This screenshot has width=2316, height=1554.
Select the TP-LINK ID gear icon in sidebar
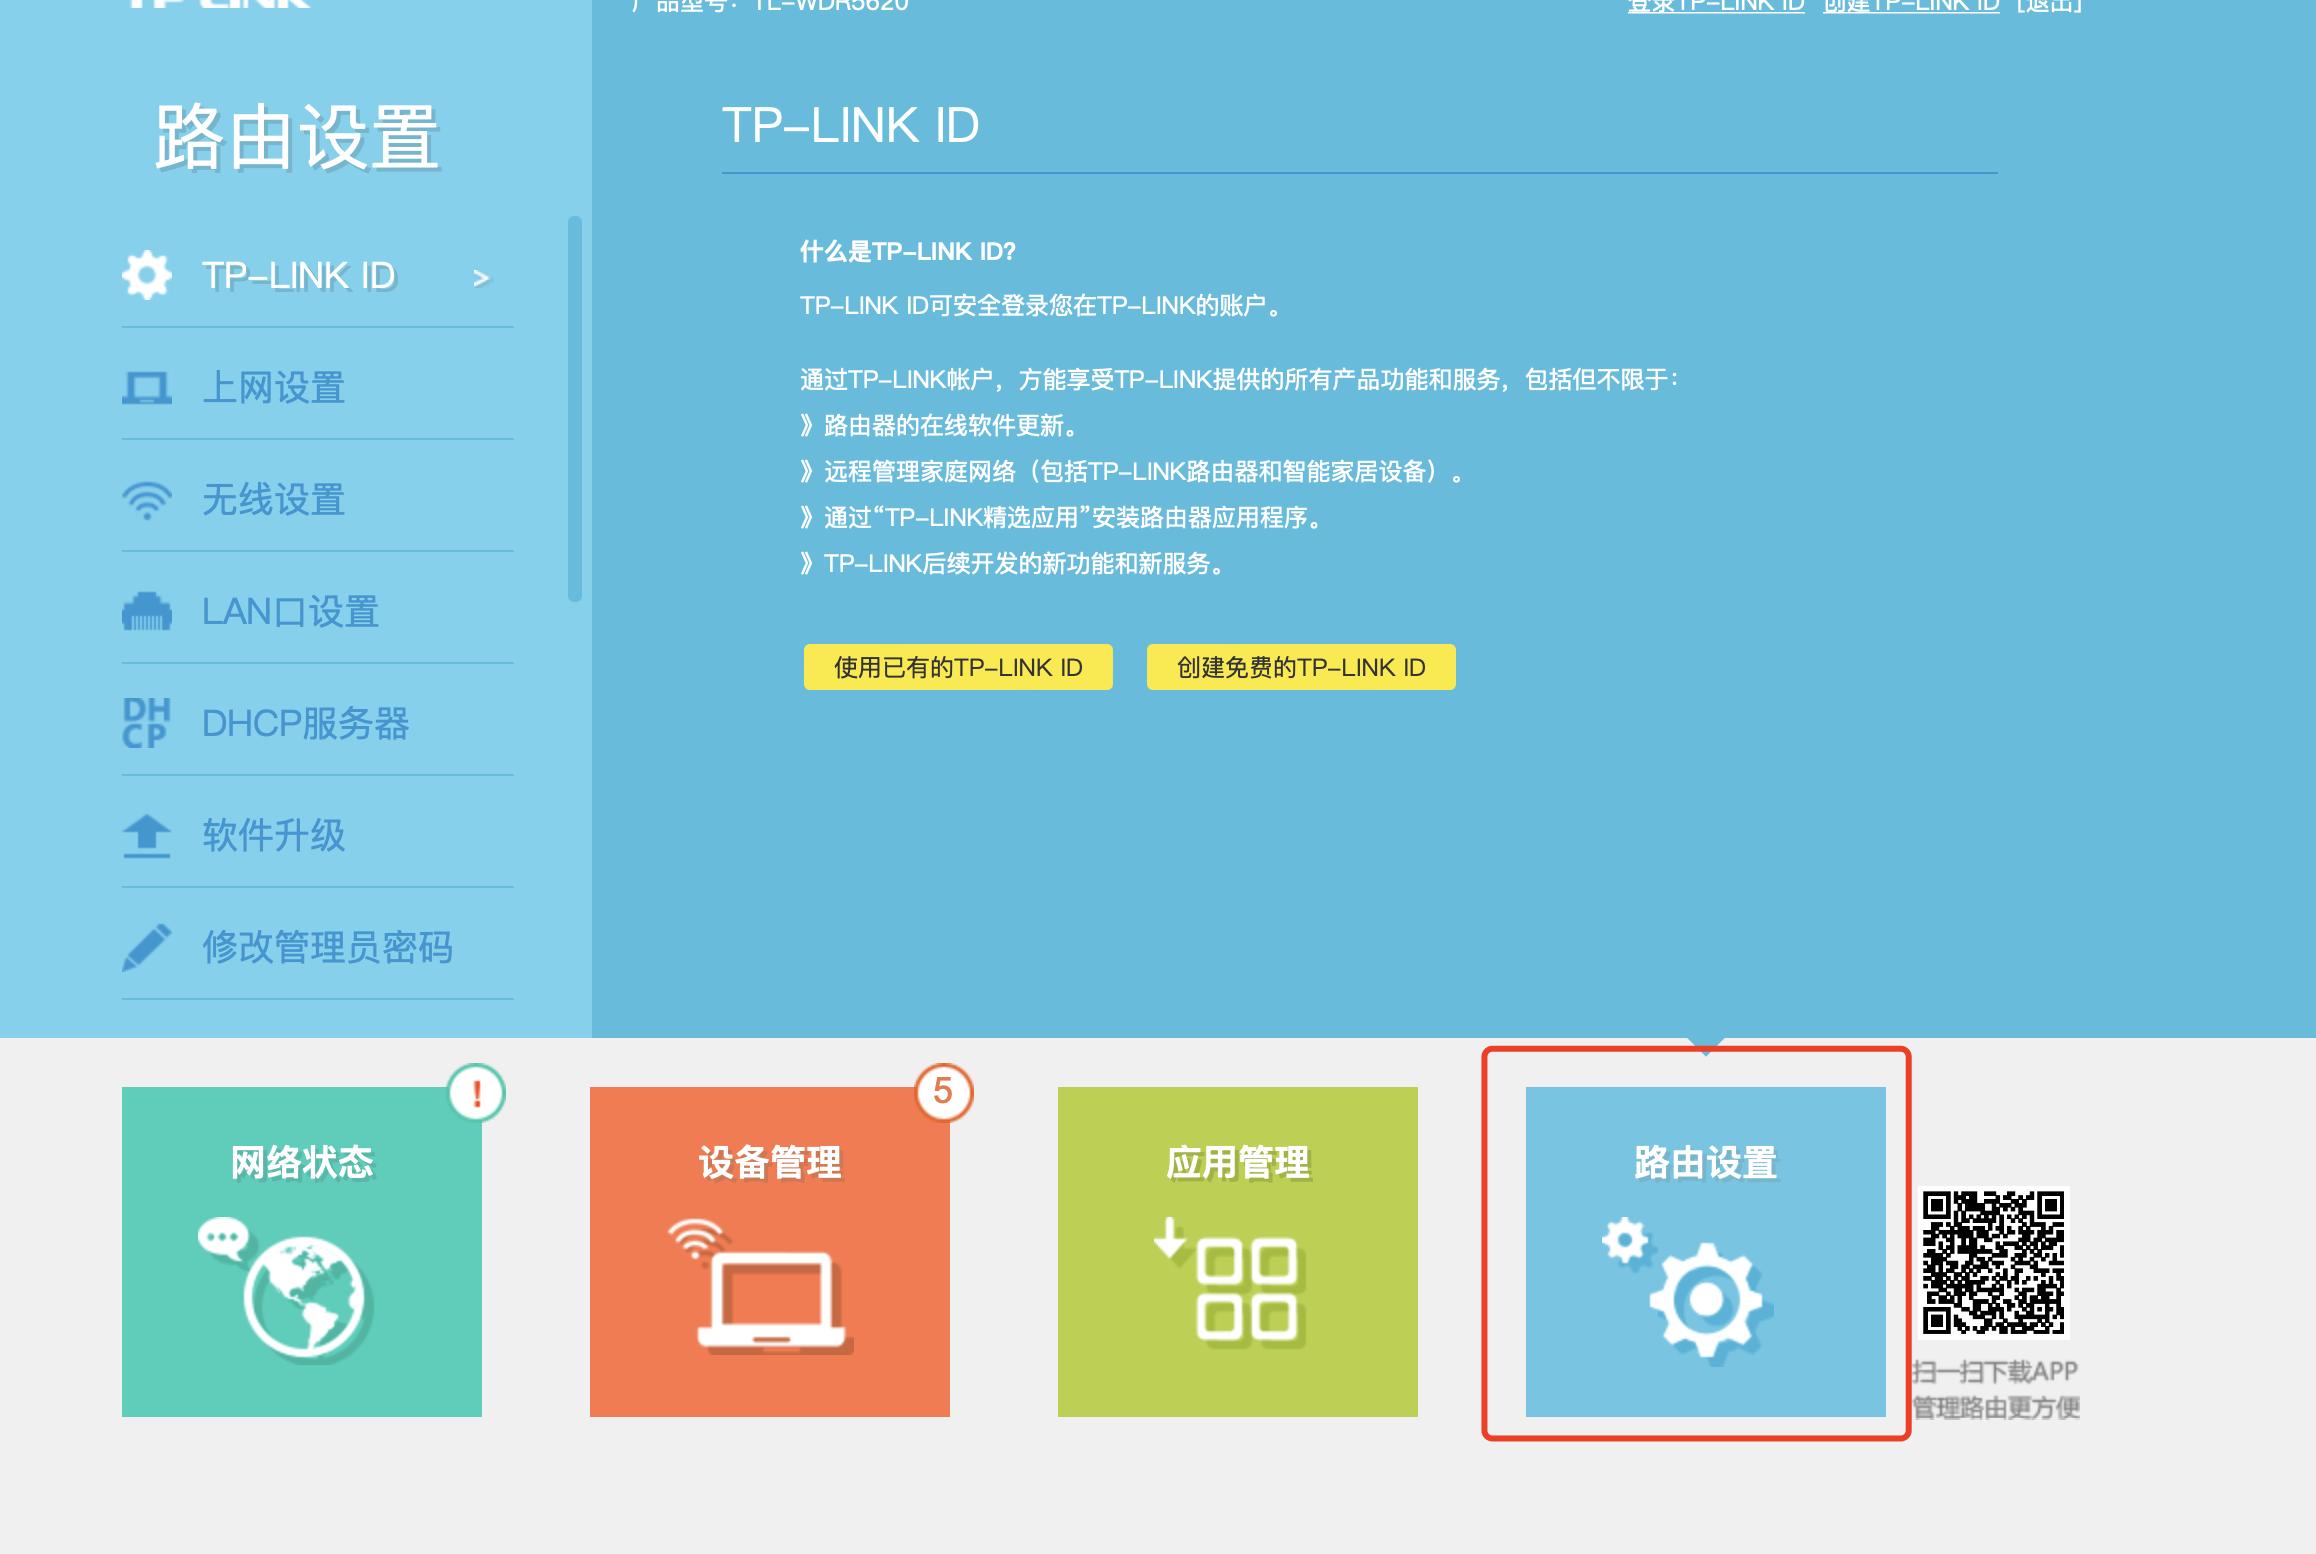[x=148, y=274]
